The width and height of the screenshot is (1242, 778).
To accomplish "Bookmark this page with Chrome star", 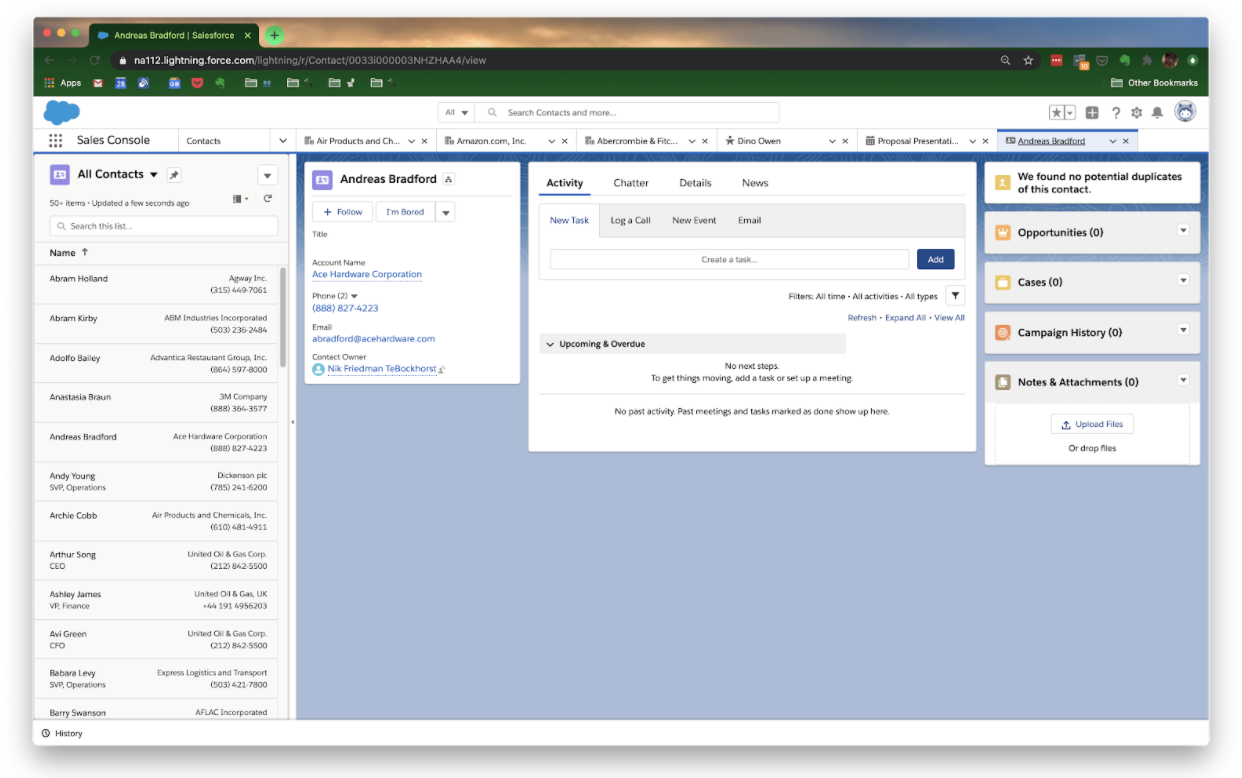I will click(x=1028, y=60).
